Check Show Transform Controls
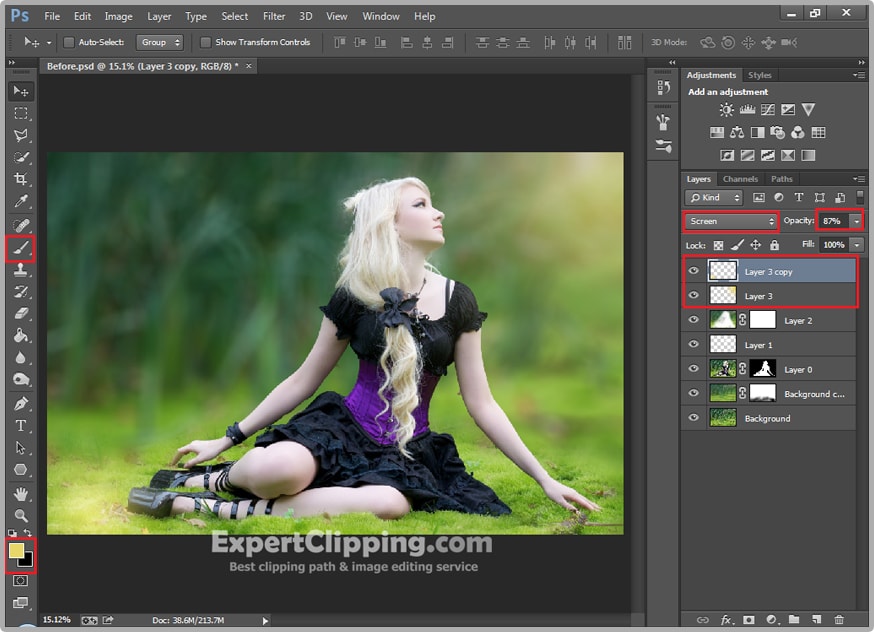 (x=206, y=43)
